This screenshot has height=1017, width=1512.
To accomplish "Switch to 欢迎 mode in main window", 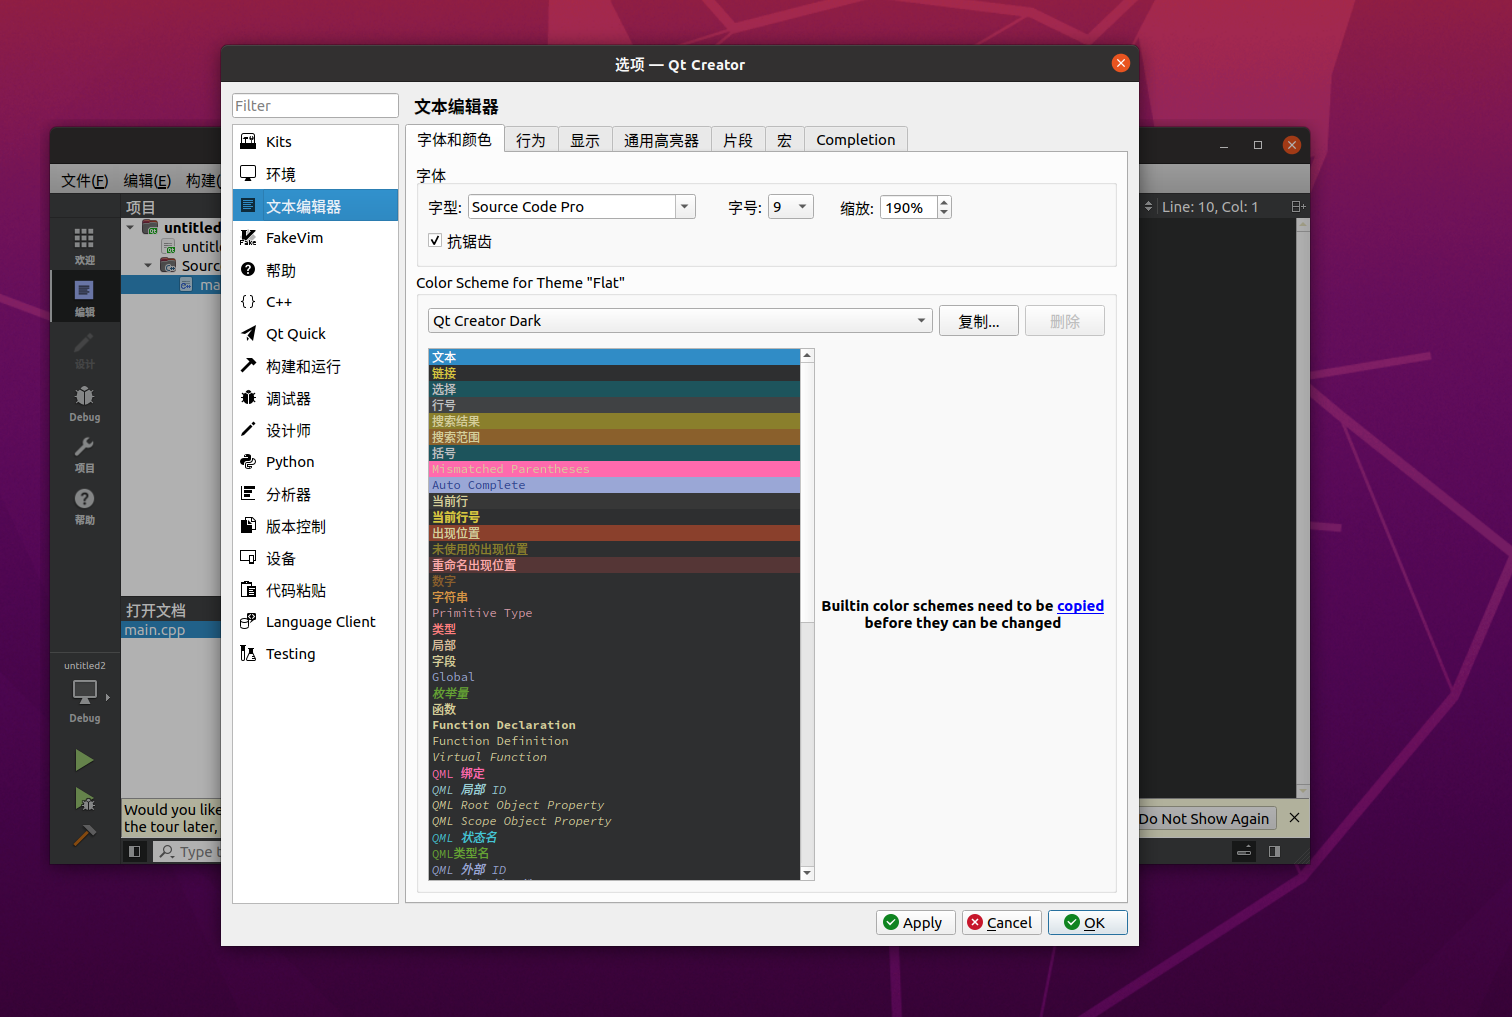I will tap(85, 245).
